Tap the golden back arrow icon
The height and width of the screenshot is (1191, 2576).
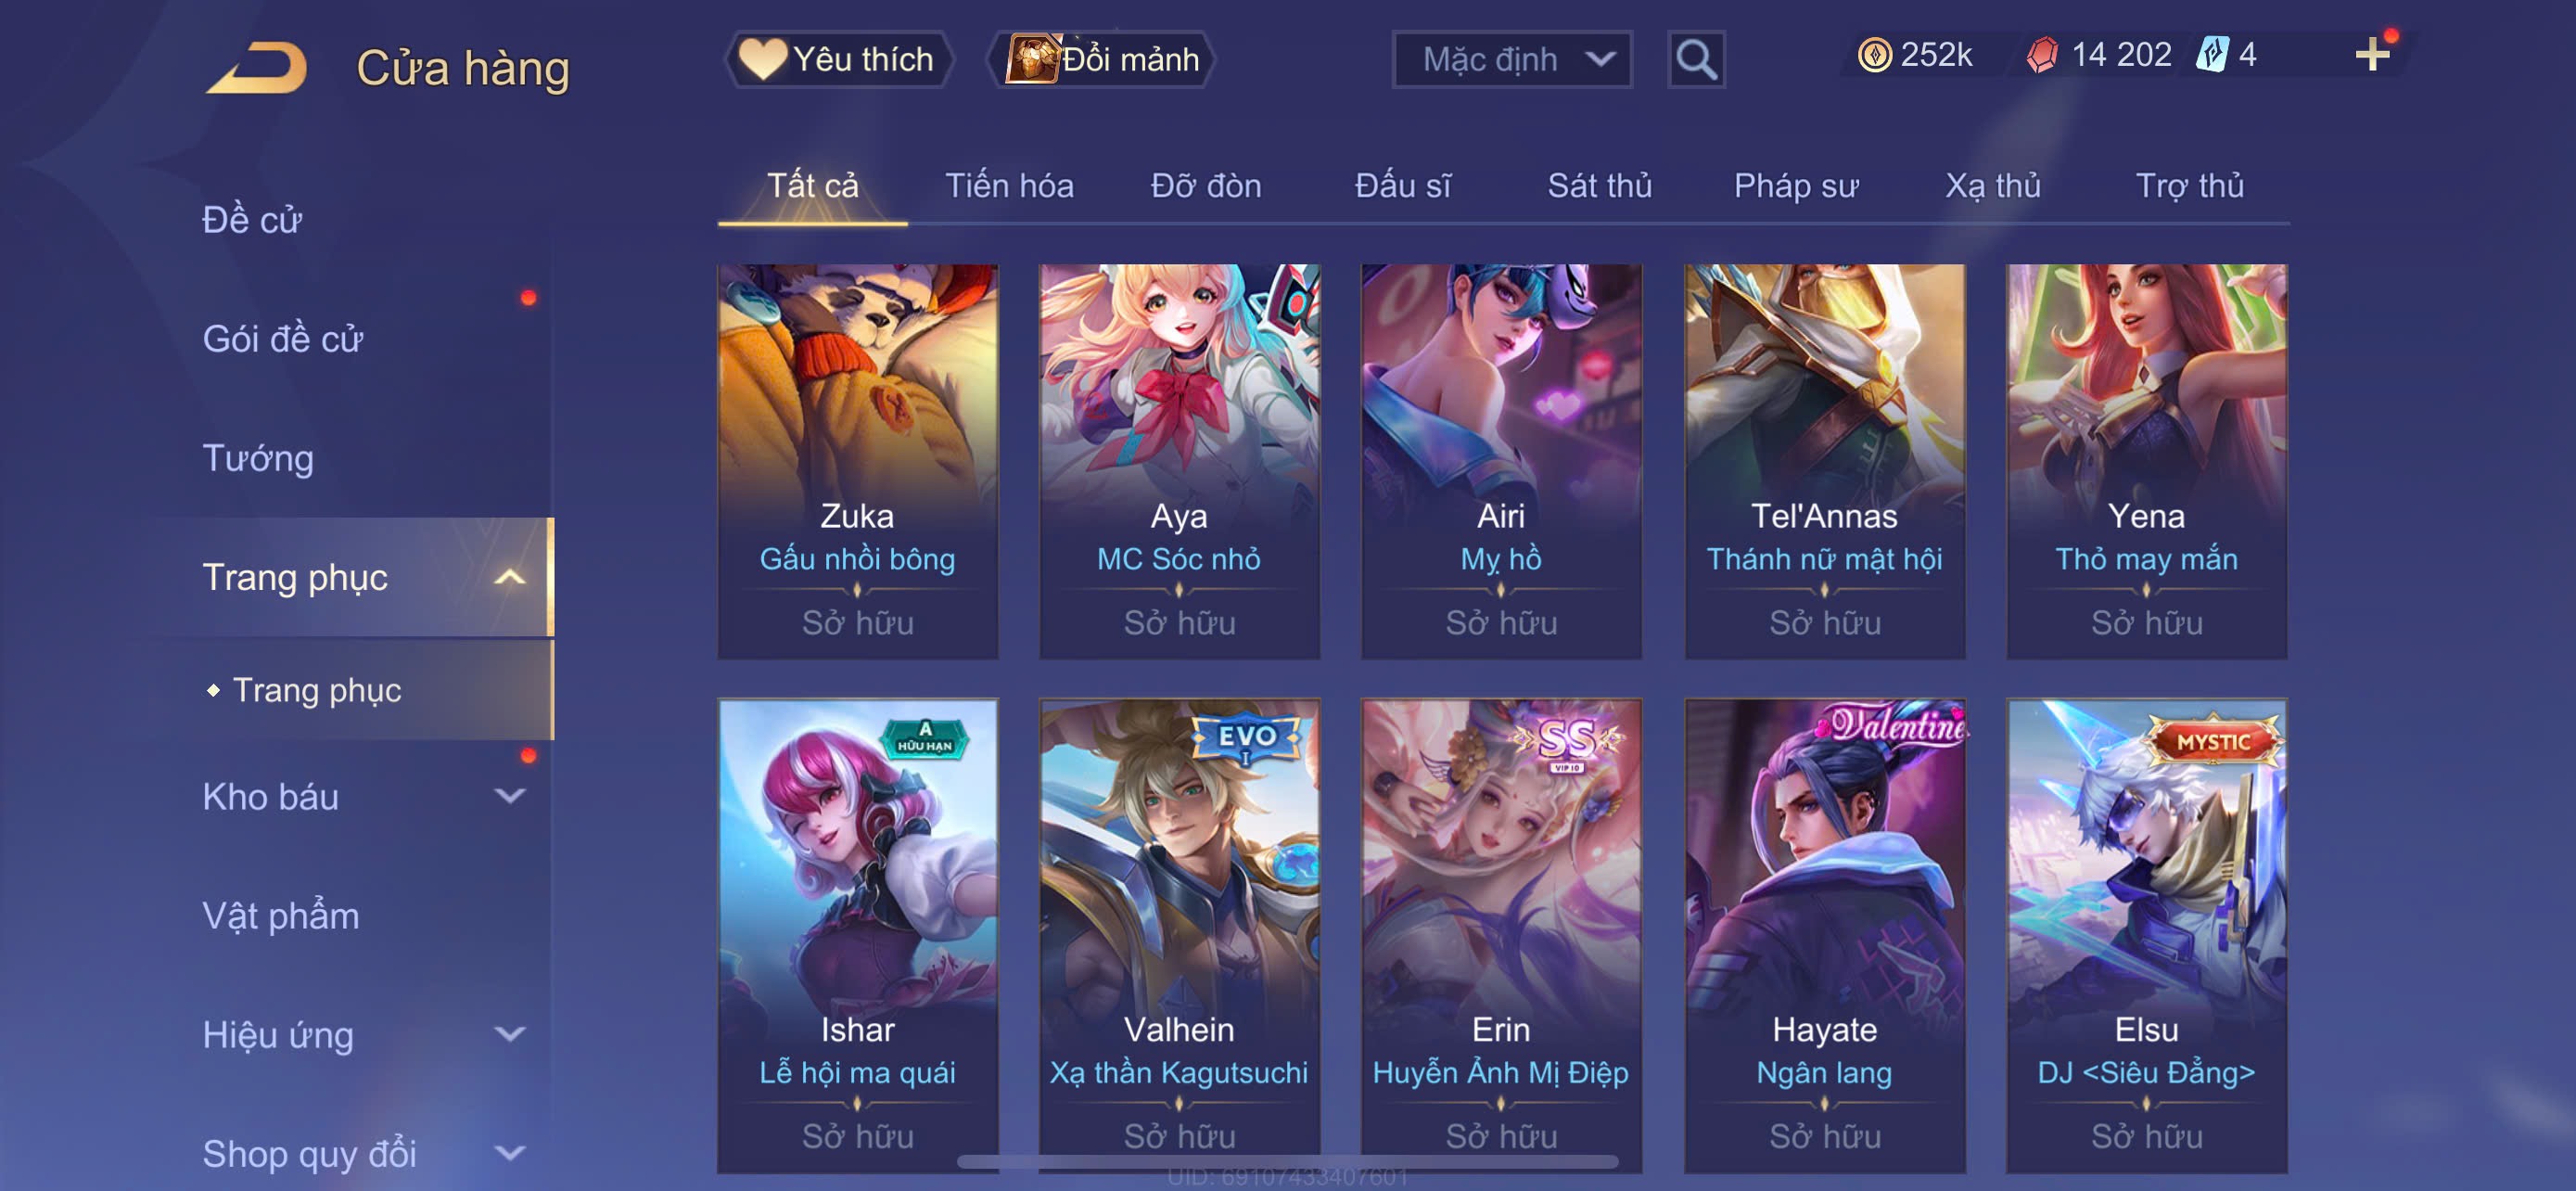257,68
